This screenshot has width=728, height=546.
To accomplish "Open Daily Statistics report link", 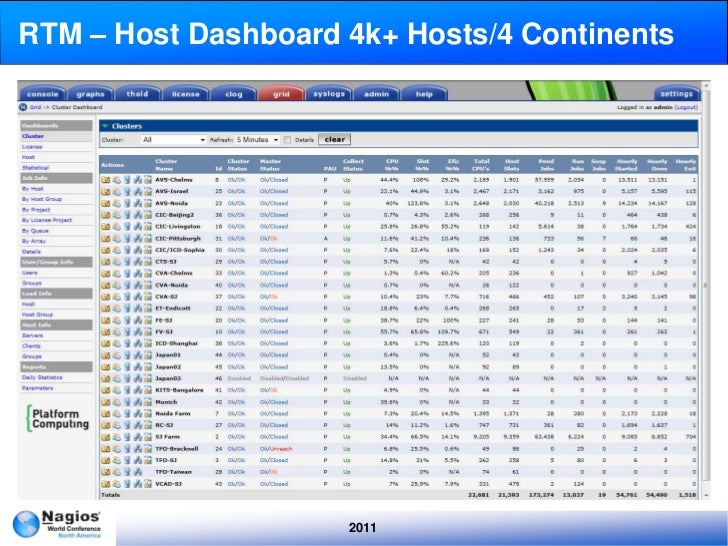I will pyautogui.click(x=42, y=377).
